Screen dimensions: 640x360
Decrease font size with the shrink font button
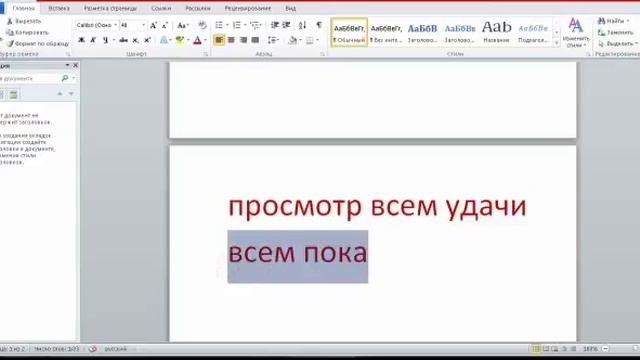coord(165,25)
